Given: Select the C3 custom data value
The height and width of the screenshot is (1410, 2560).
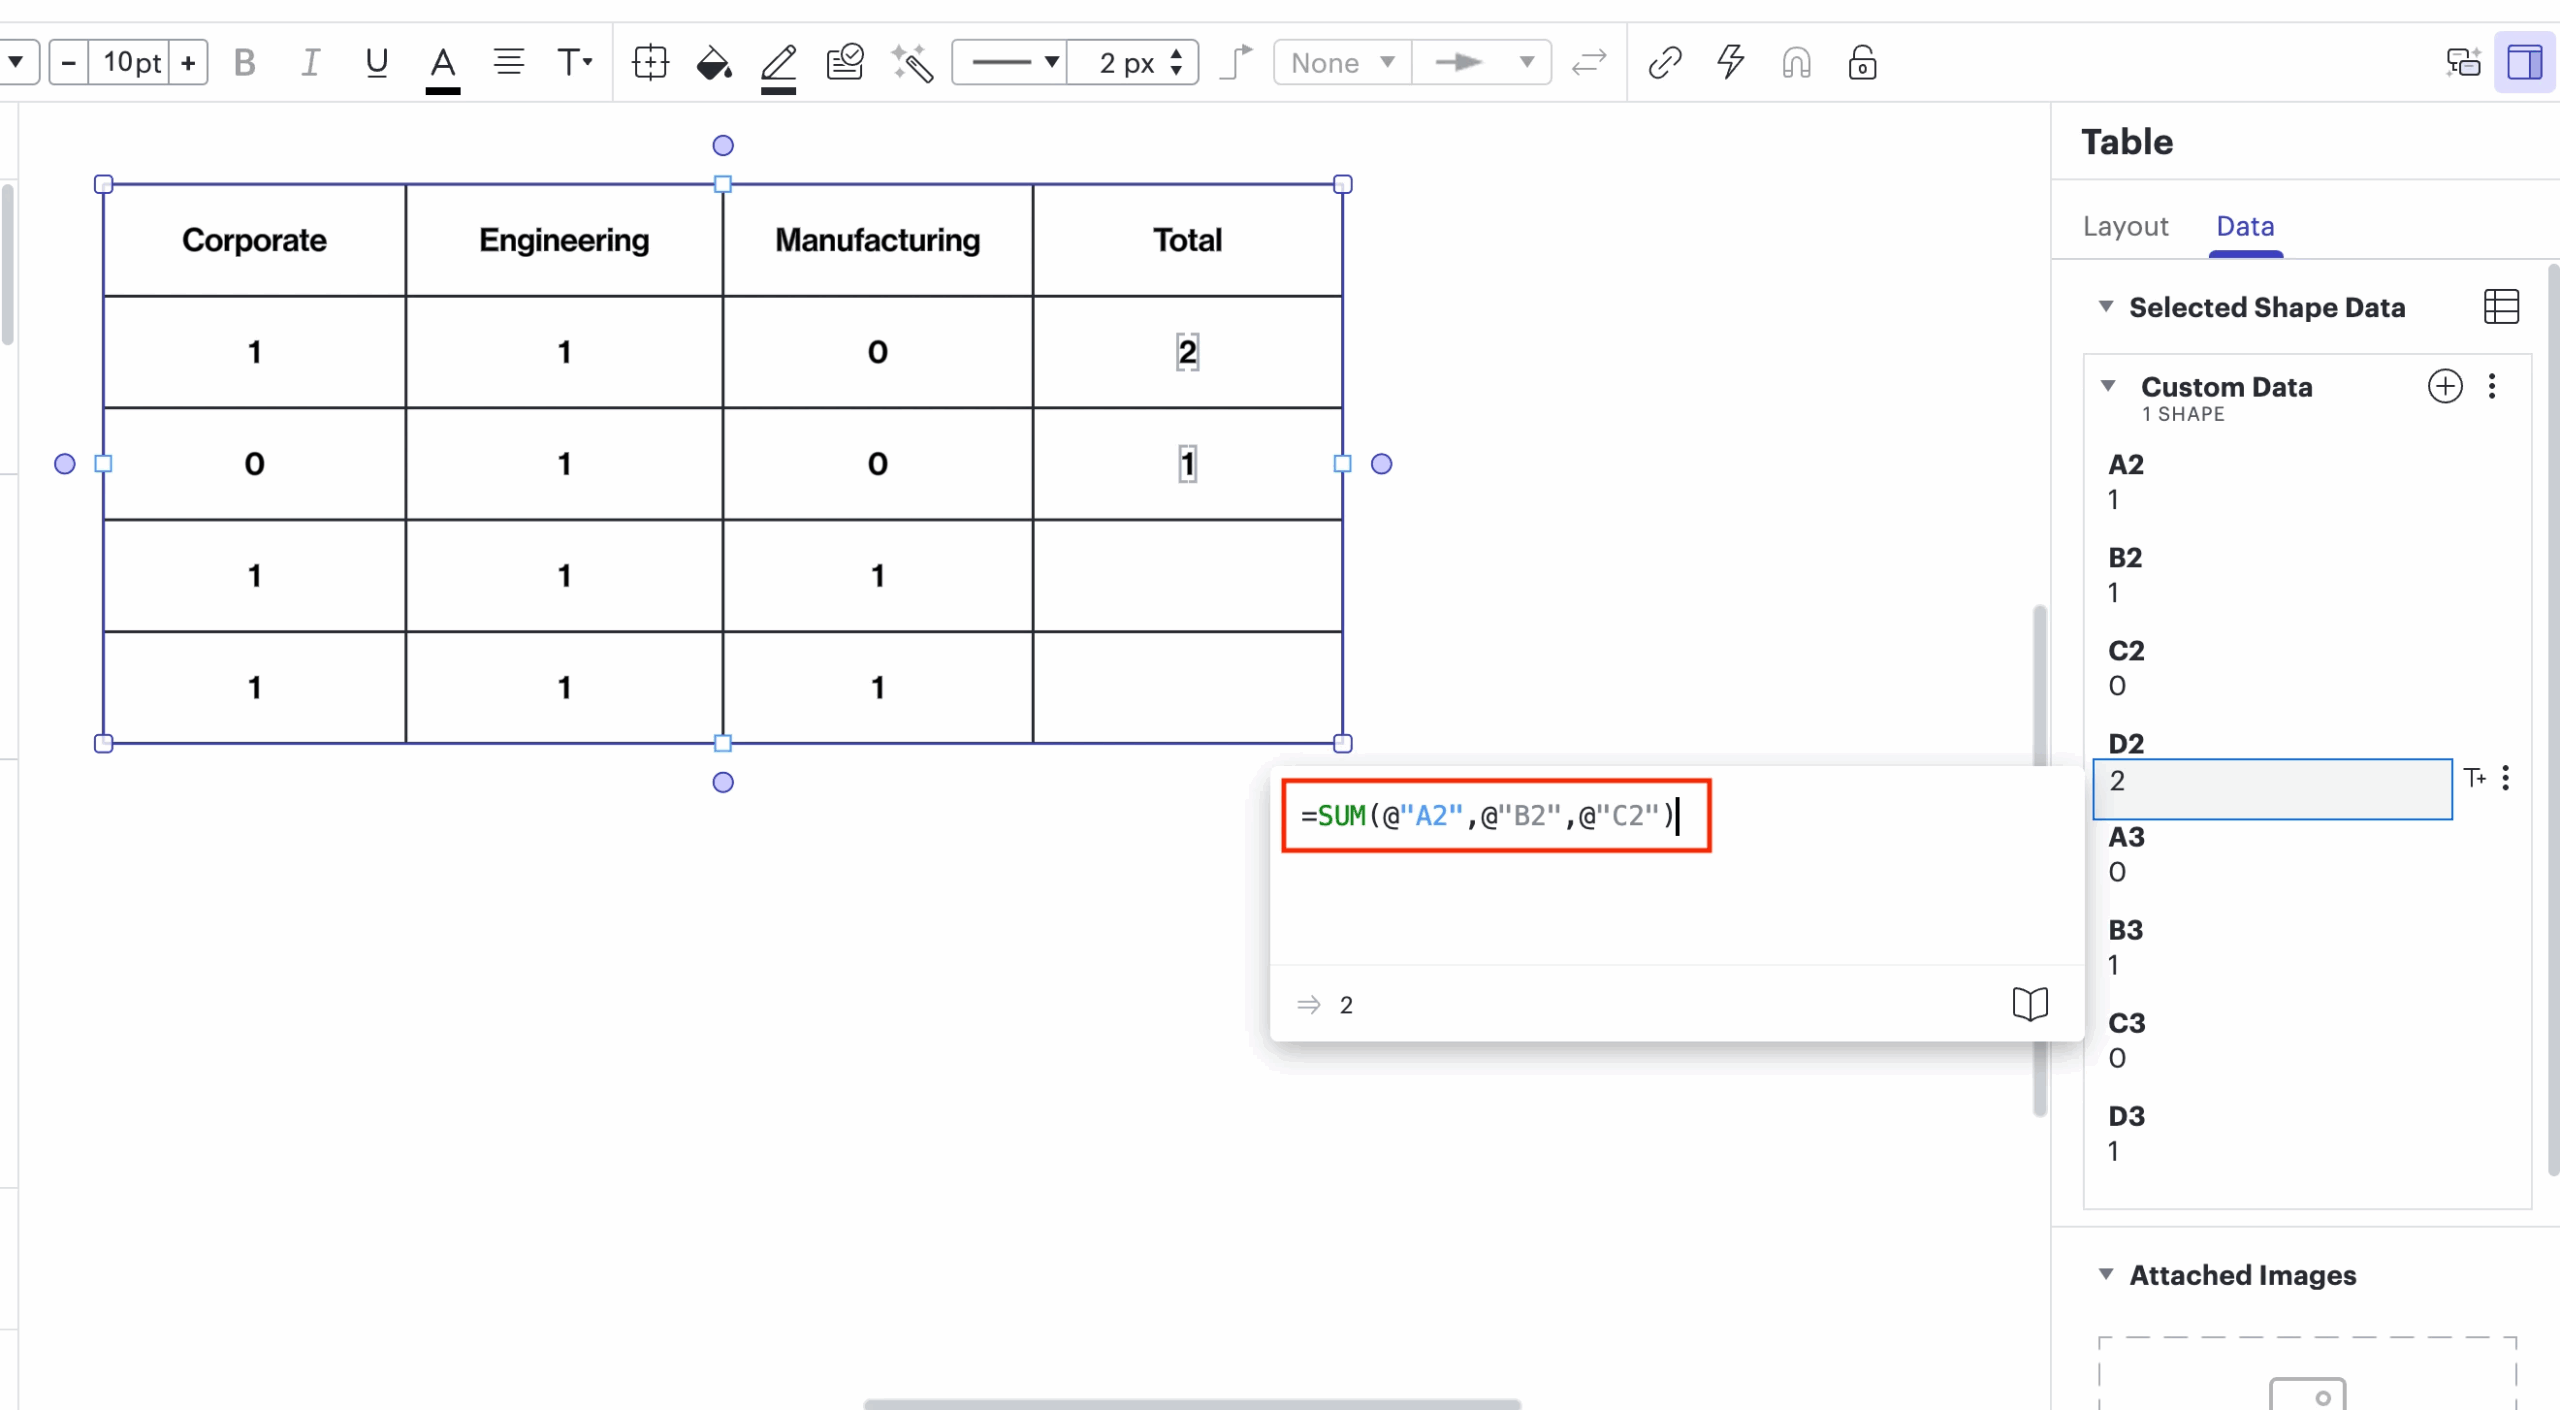Looking at the screenshot, I should pyautogui.click(x=2116, y=1057).
